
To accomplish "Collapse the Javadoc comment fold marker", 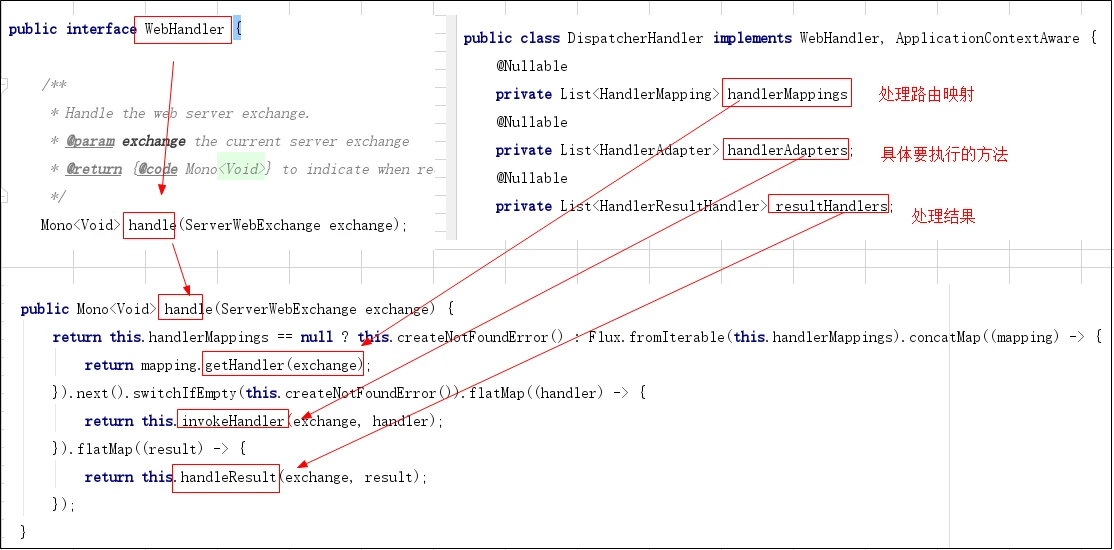I will click(5, 86).
